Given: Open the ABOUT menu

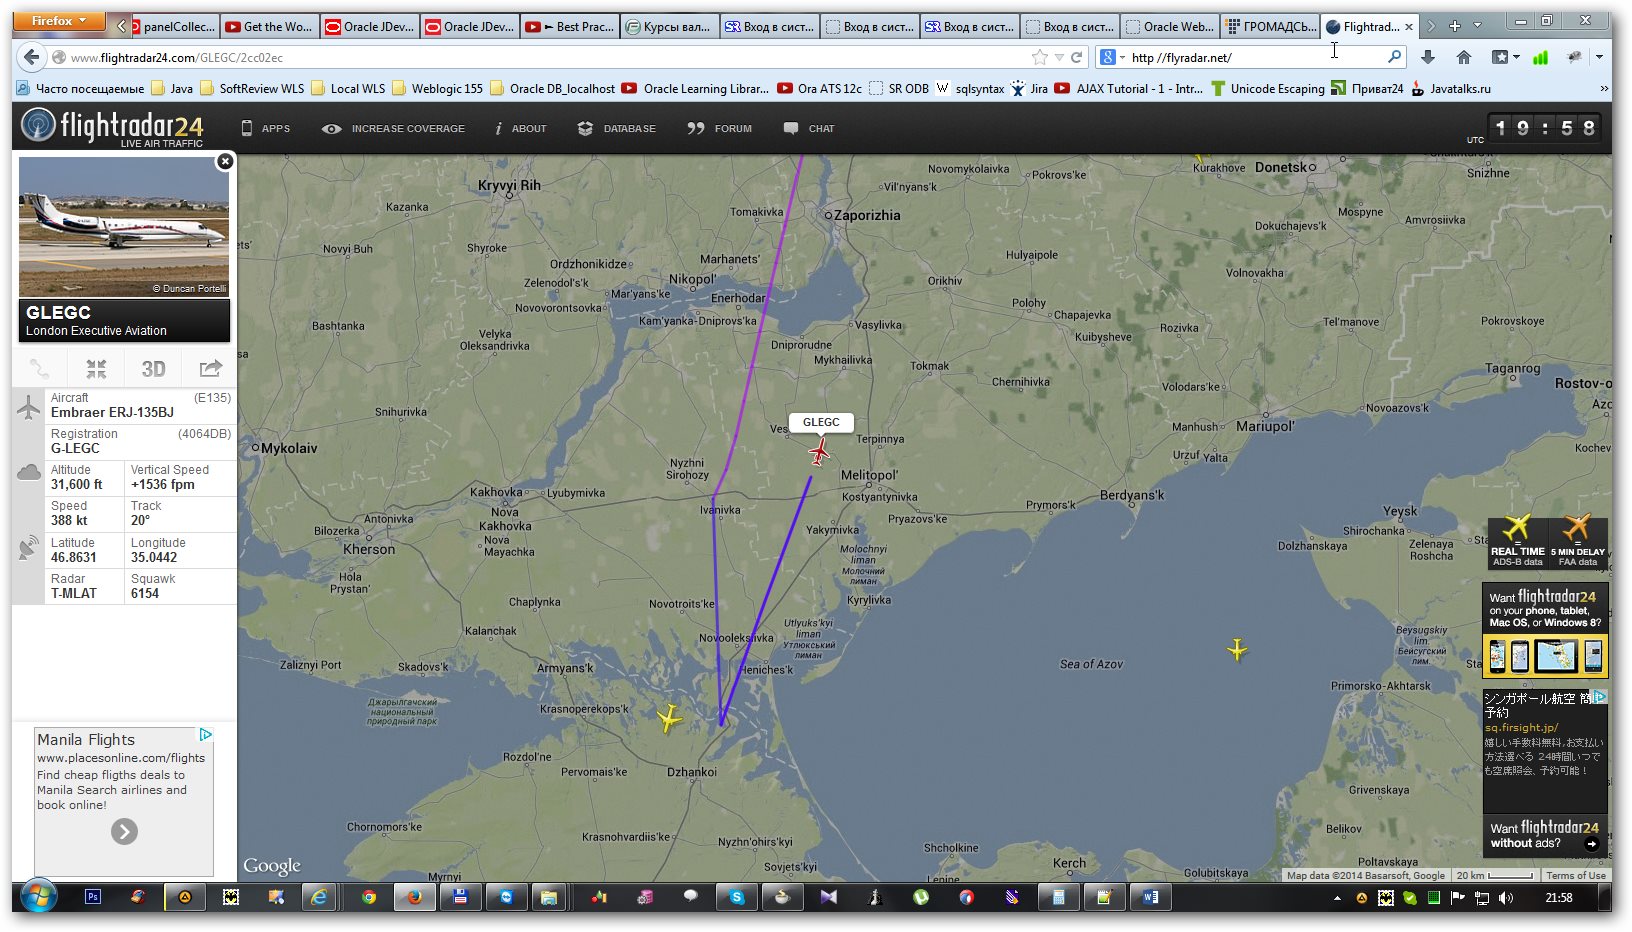Looking at the screenshot, I should pyautogui.click(x=521, y=128).
